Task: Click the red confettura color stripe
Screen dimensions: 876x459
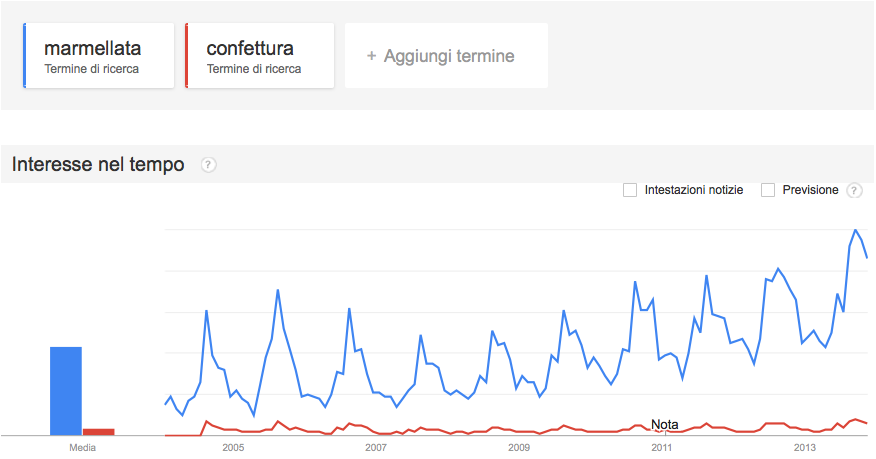Action: tap(187, 55)
